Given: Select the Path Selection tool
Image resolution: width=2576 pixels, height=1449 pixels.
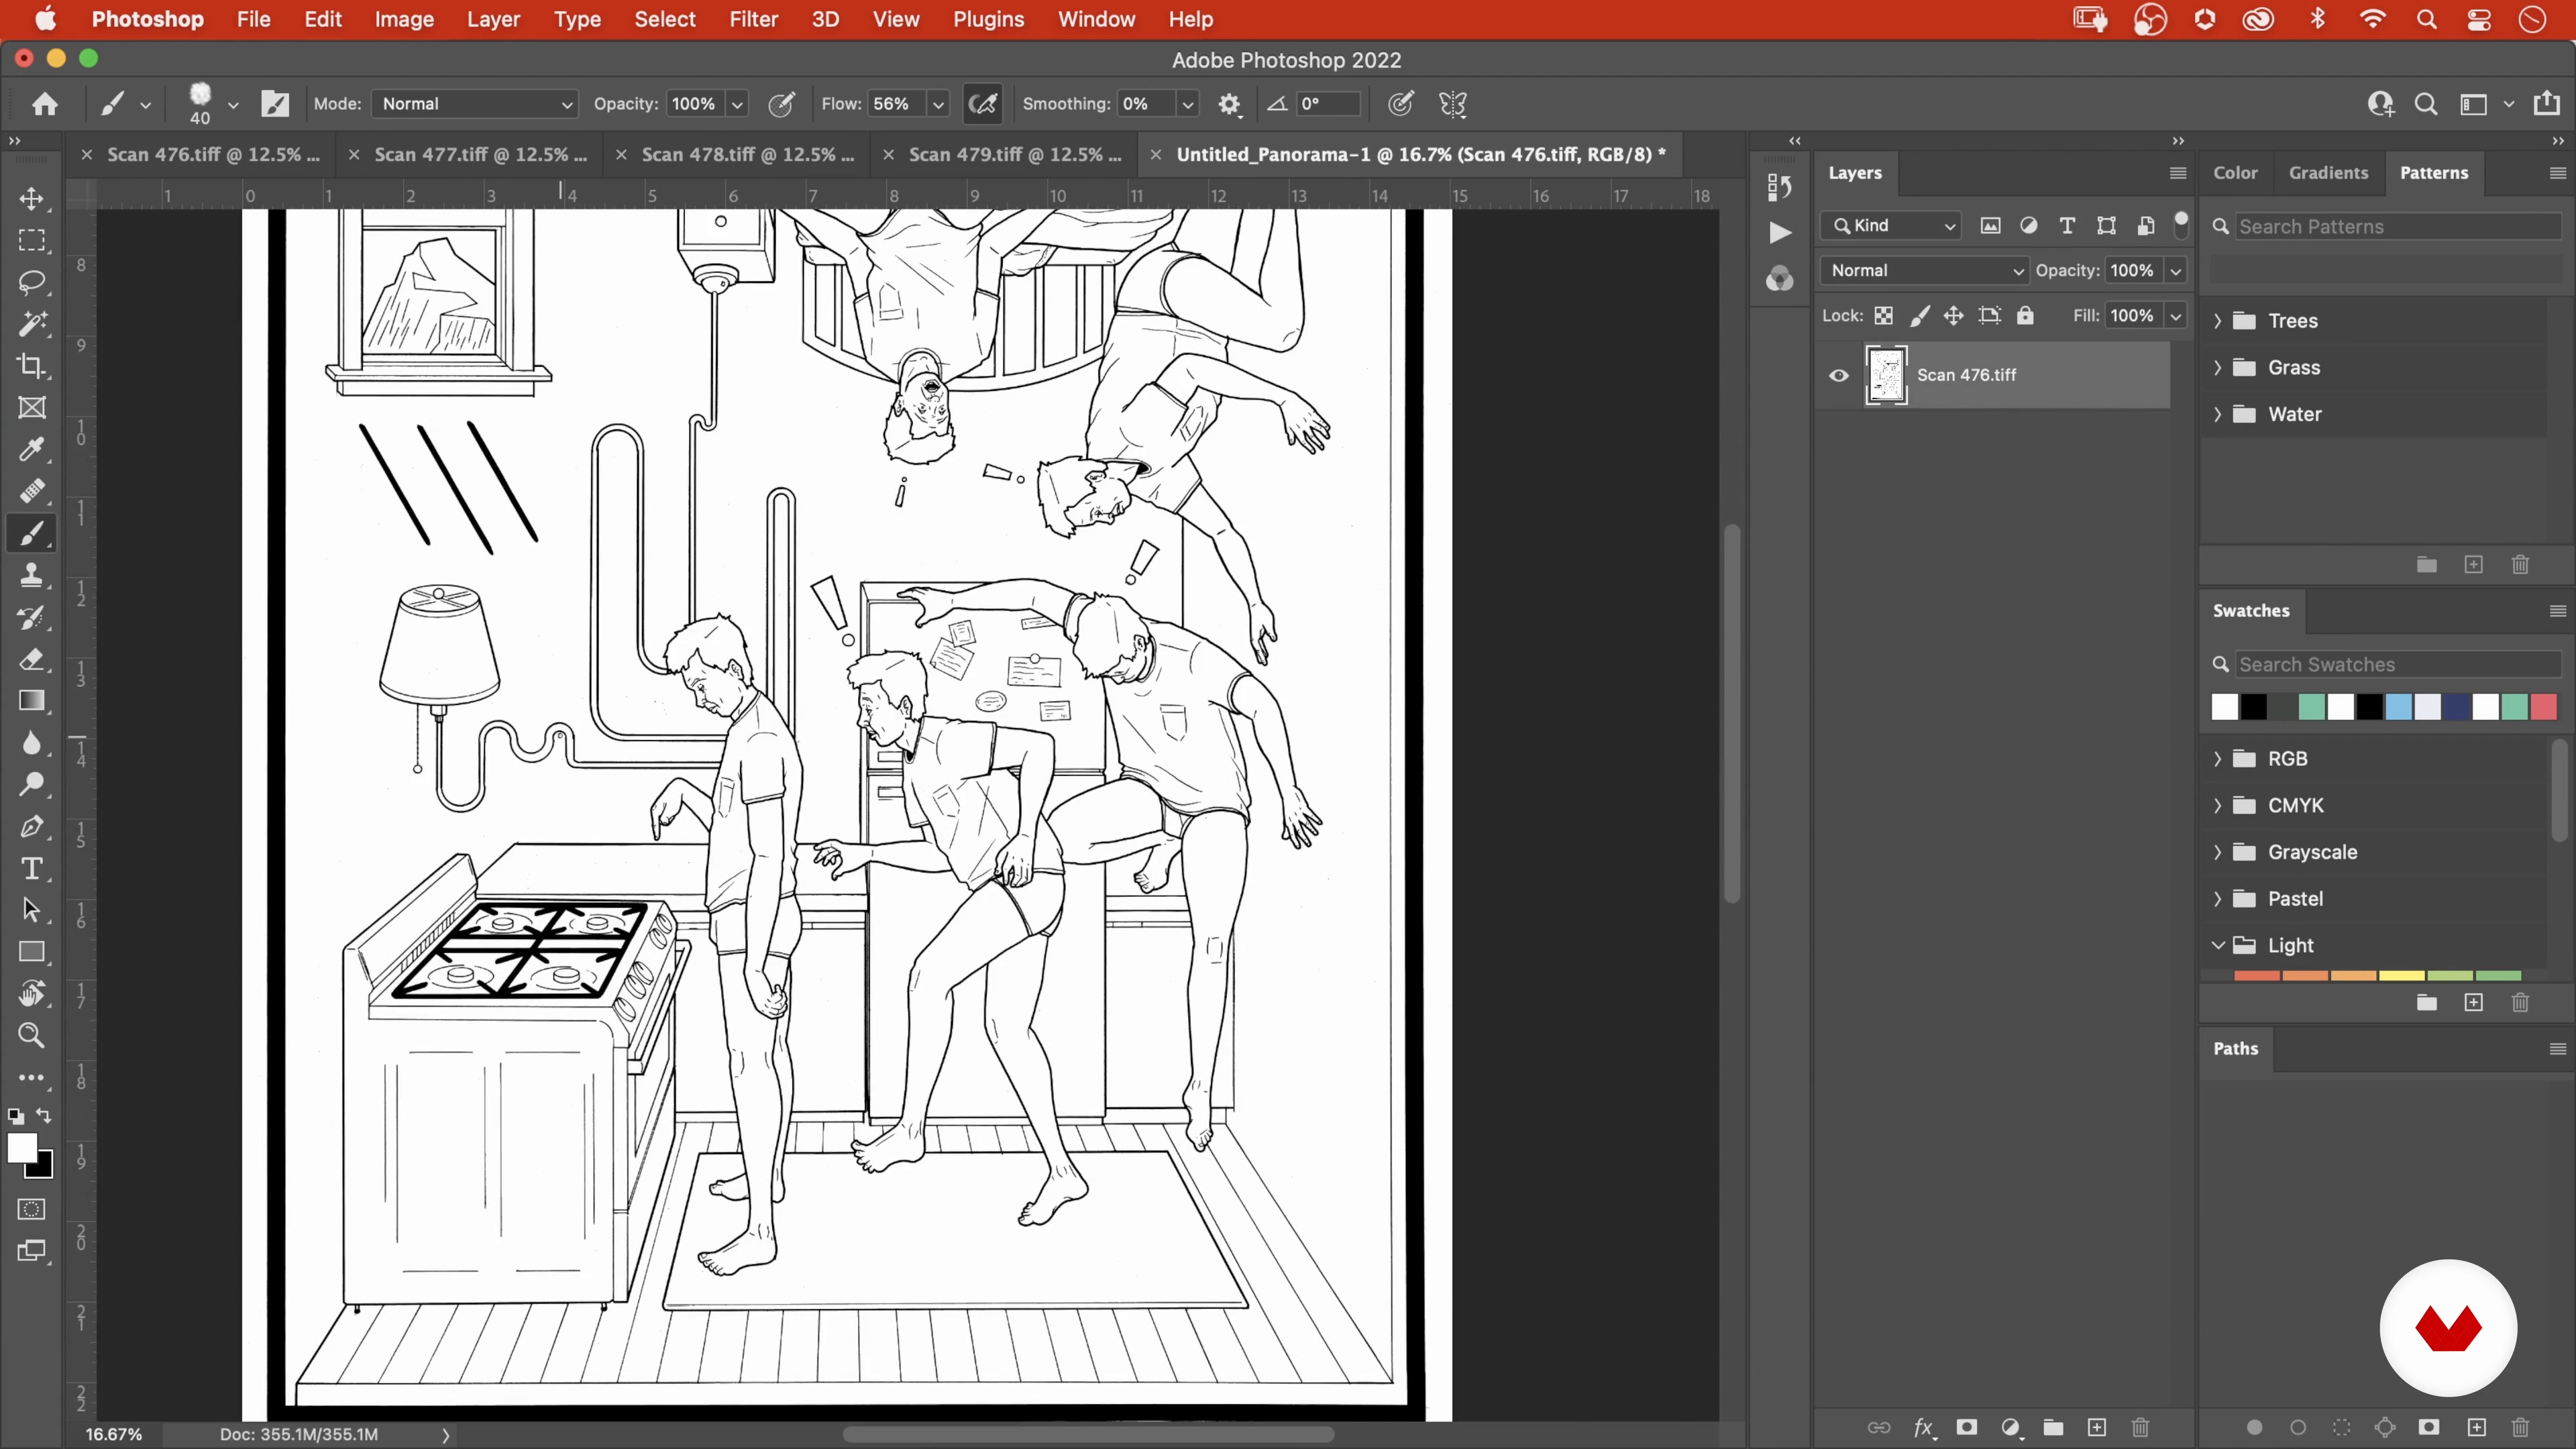Looking at the screenshot, I should [32, 910].
